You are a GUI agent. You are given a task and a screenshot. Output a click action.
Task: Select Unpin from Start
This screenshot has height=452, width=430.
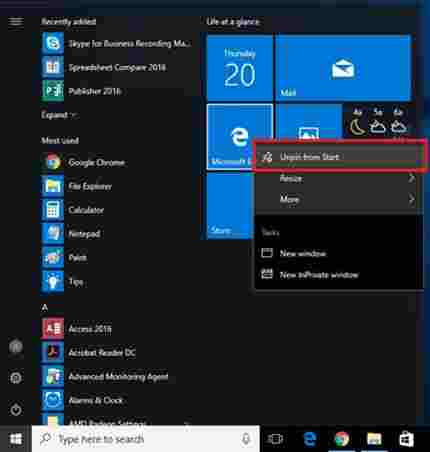[339, 157]
